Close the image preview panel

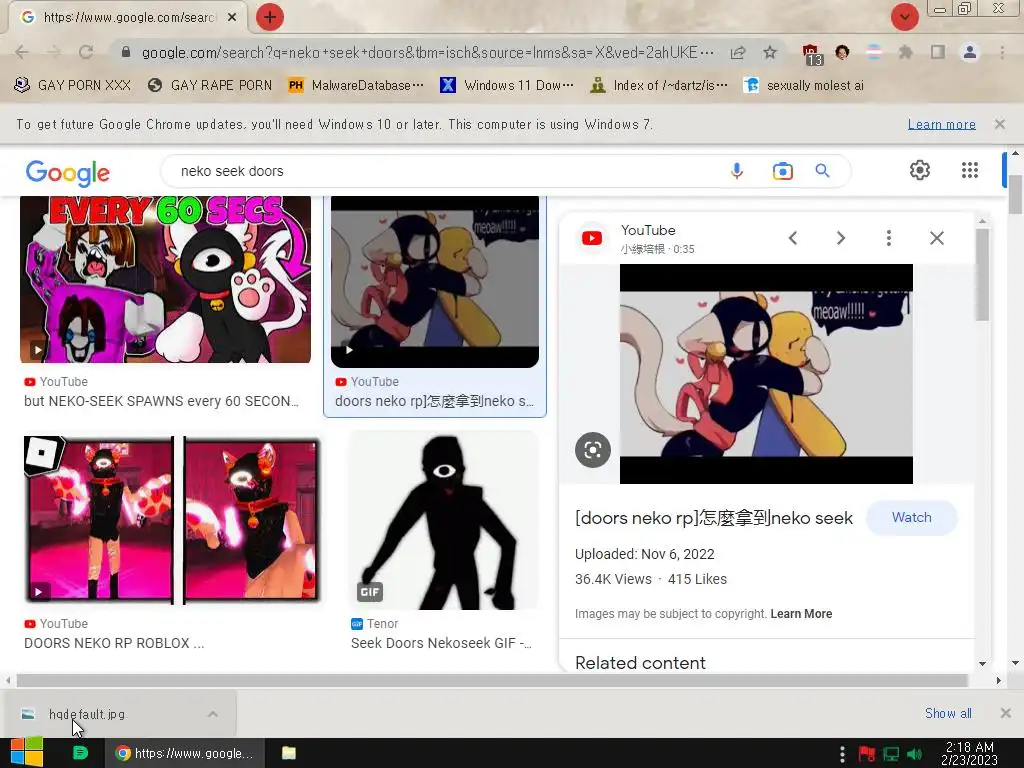936,238
